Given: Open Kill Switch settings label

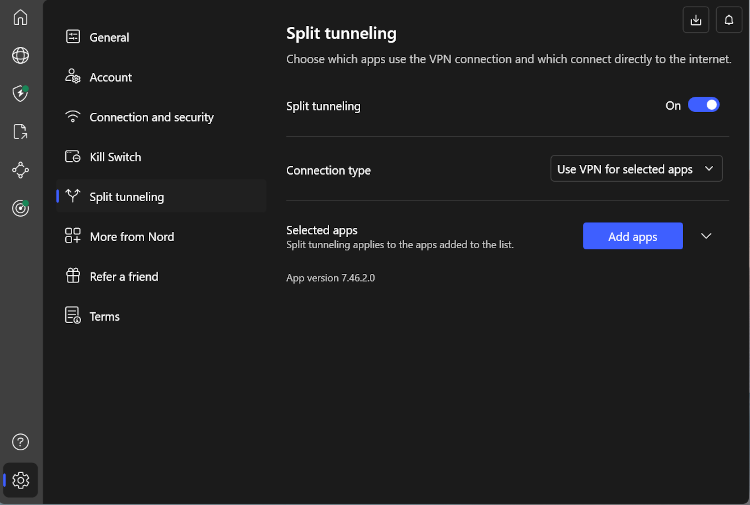Looking at the screenshot, I should click(x=115, y=157).
